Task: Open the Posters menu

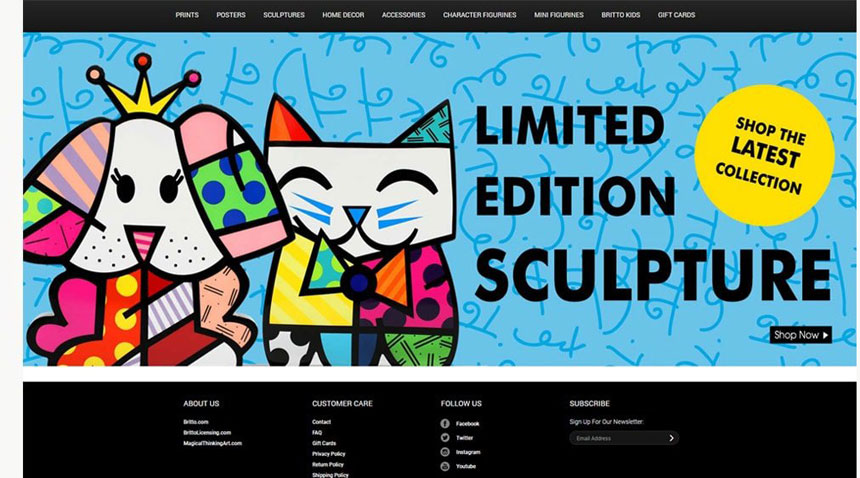Action: (x=231, y=15)
